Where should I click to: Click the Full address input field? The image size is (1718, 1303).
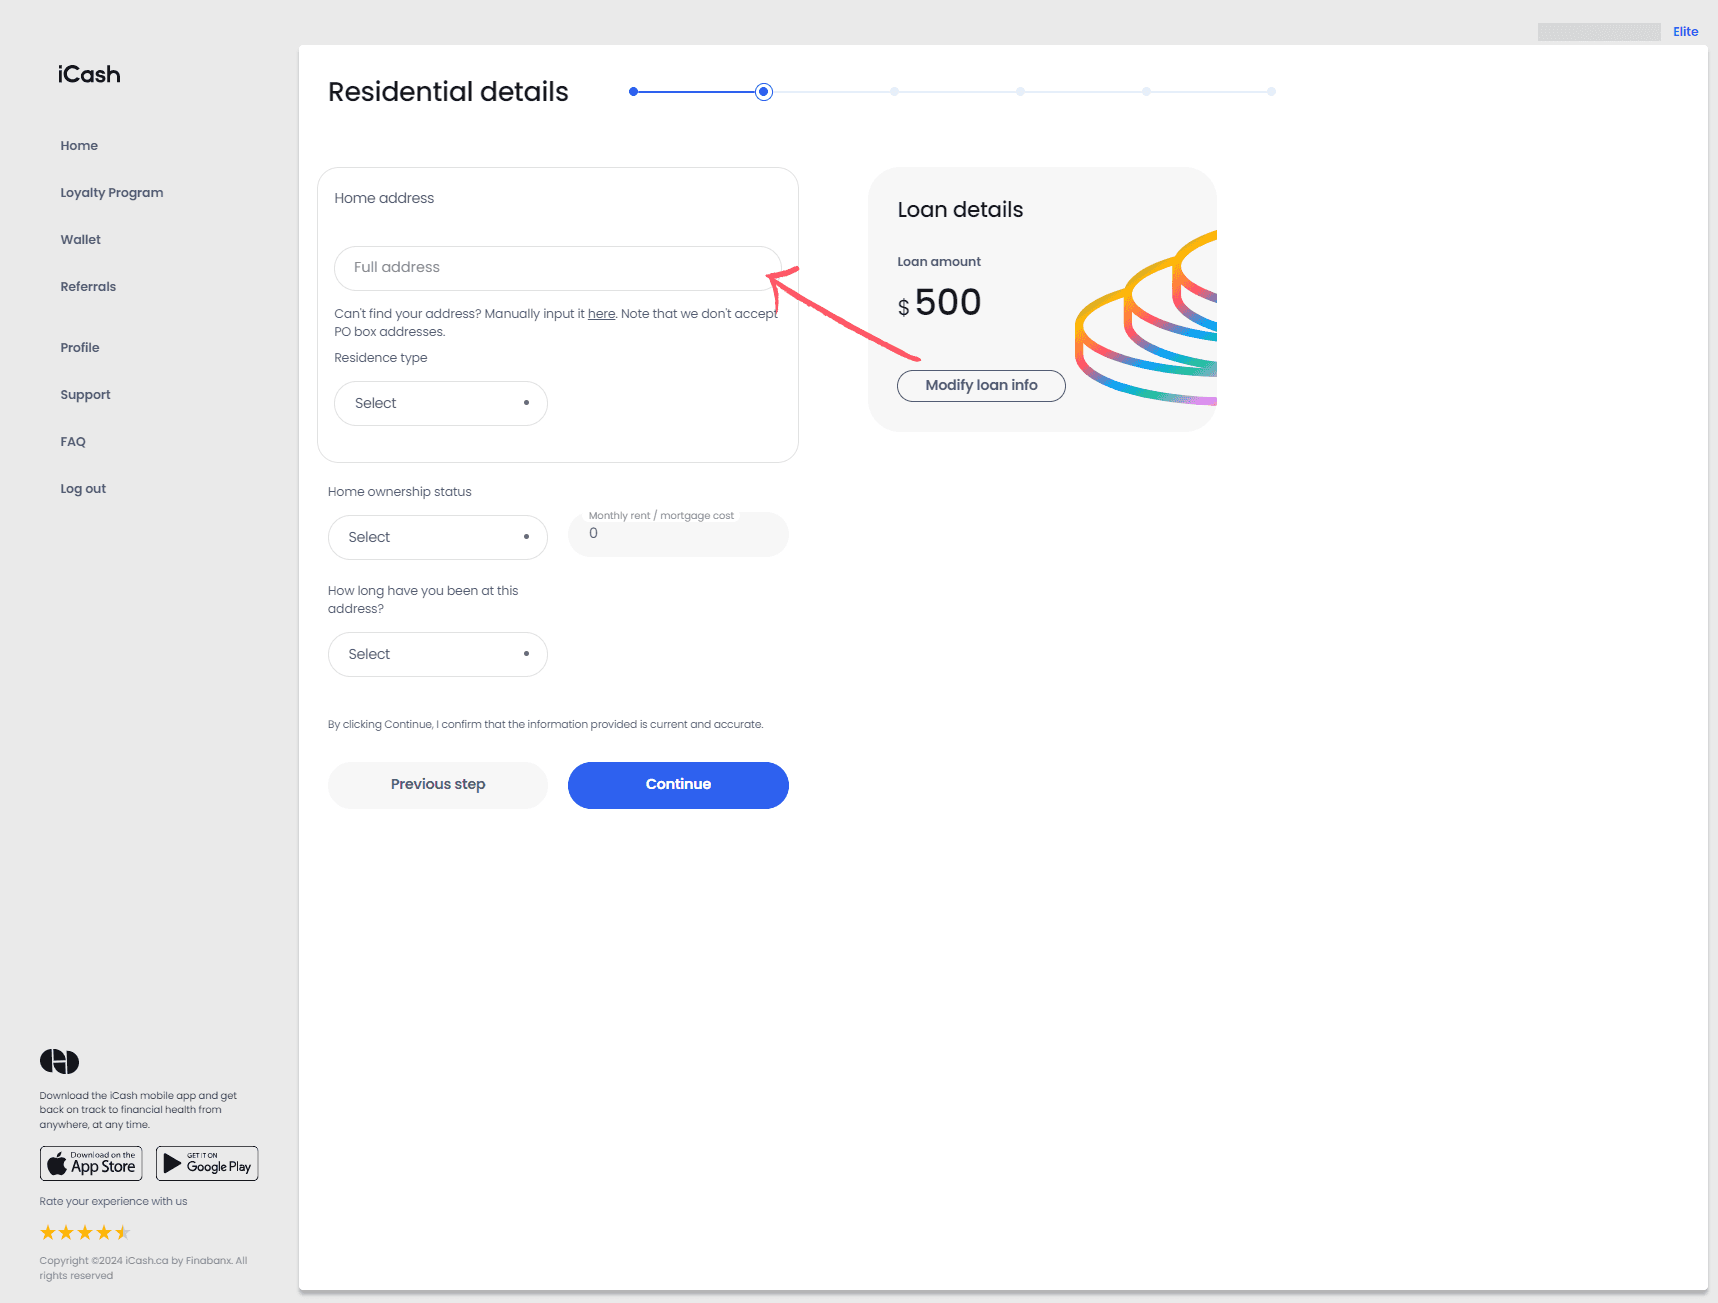point(556,268)
